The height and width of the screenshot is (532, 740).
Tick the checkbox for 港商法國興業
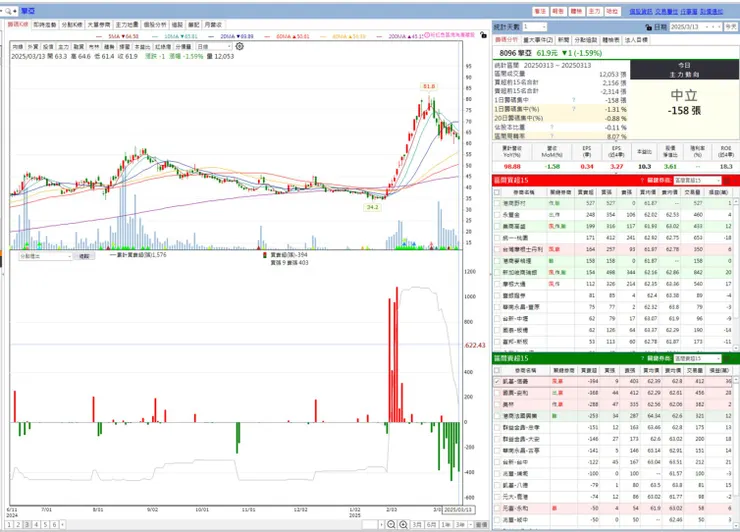[x=497, y=416]
